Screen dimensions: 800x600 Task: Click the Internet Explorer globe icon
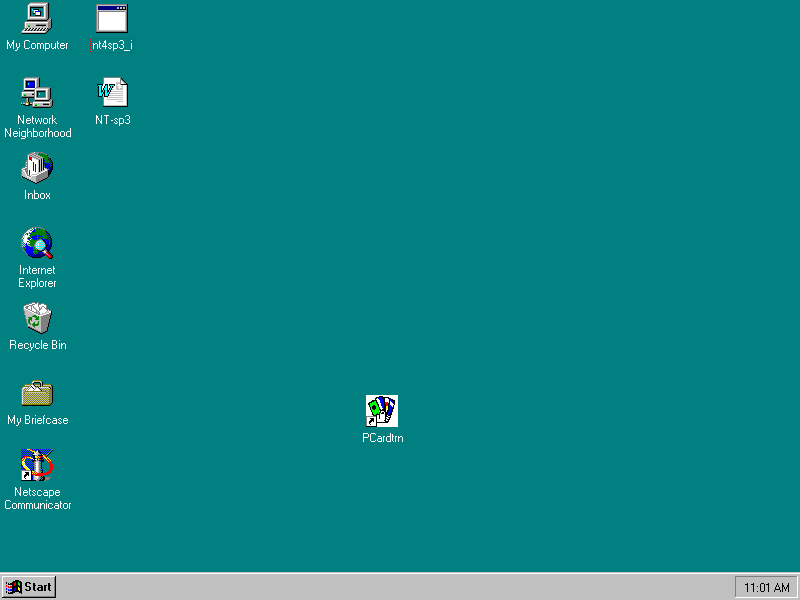point(37,243)
